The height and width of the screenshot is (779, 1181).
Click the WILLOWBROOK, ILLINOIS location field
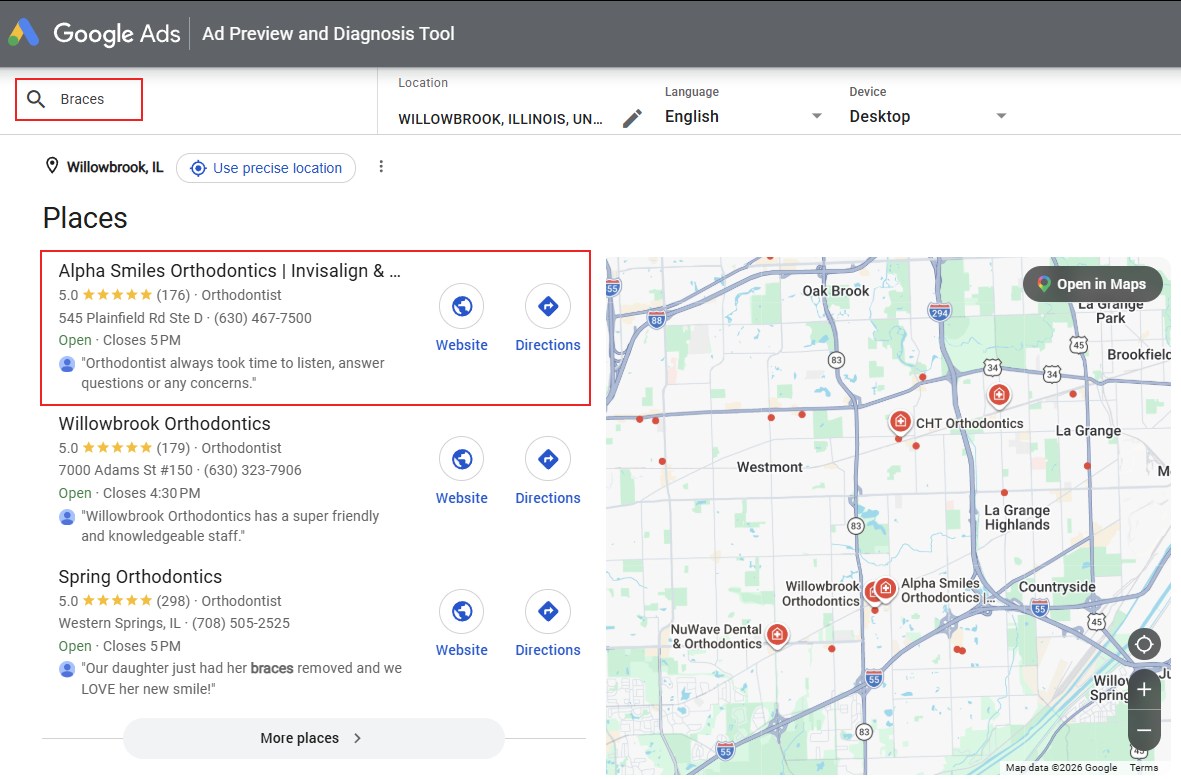point(500,119)
